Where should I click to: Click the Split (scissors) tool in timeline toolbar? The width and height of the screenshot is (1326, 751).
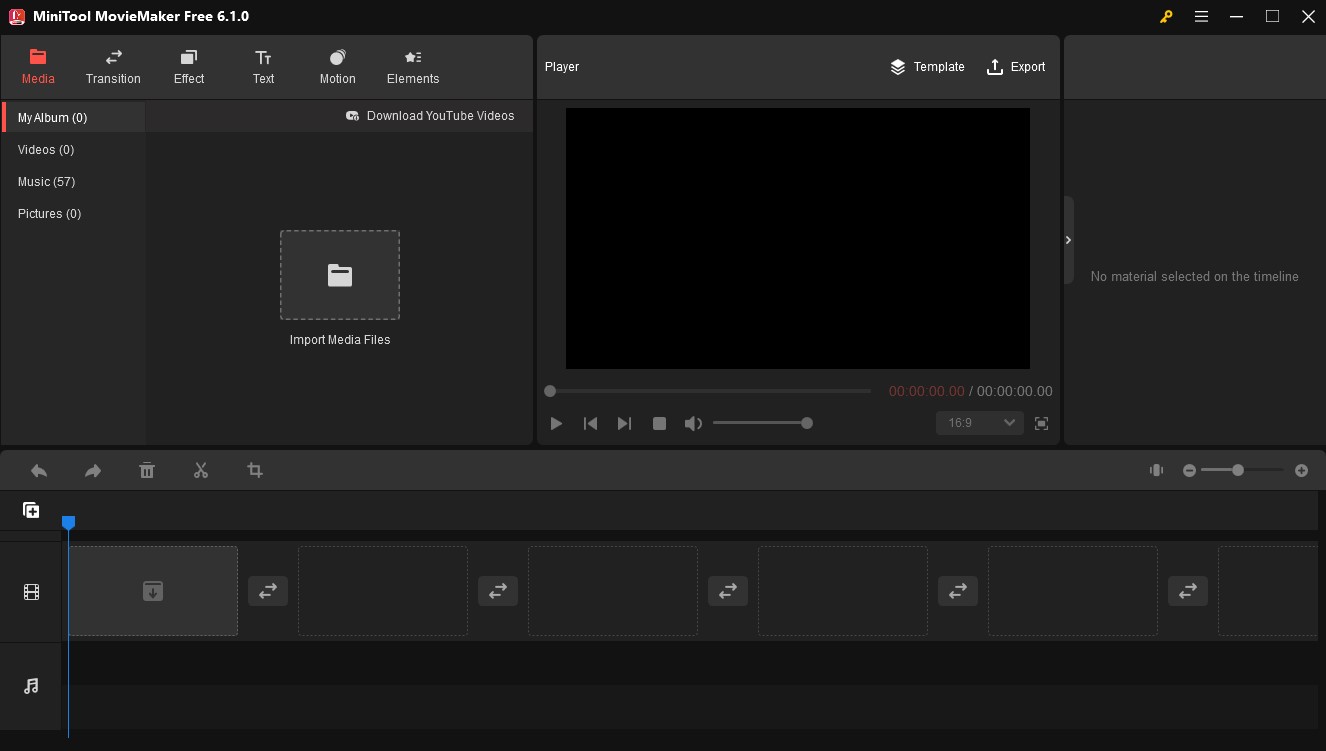(x=200, y=470)
